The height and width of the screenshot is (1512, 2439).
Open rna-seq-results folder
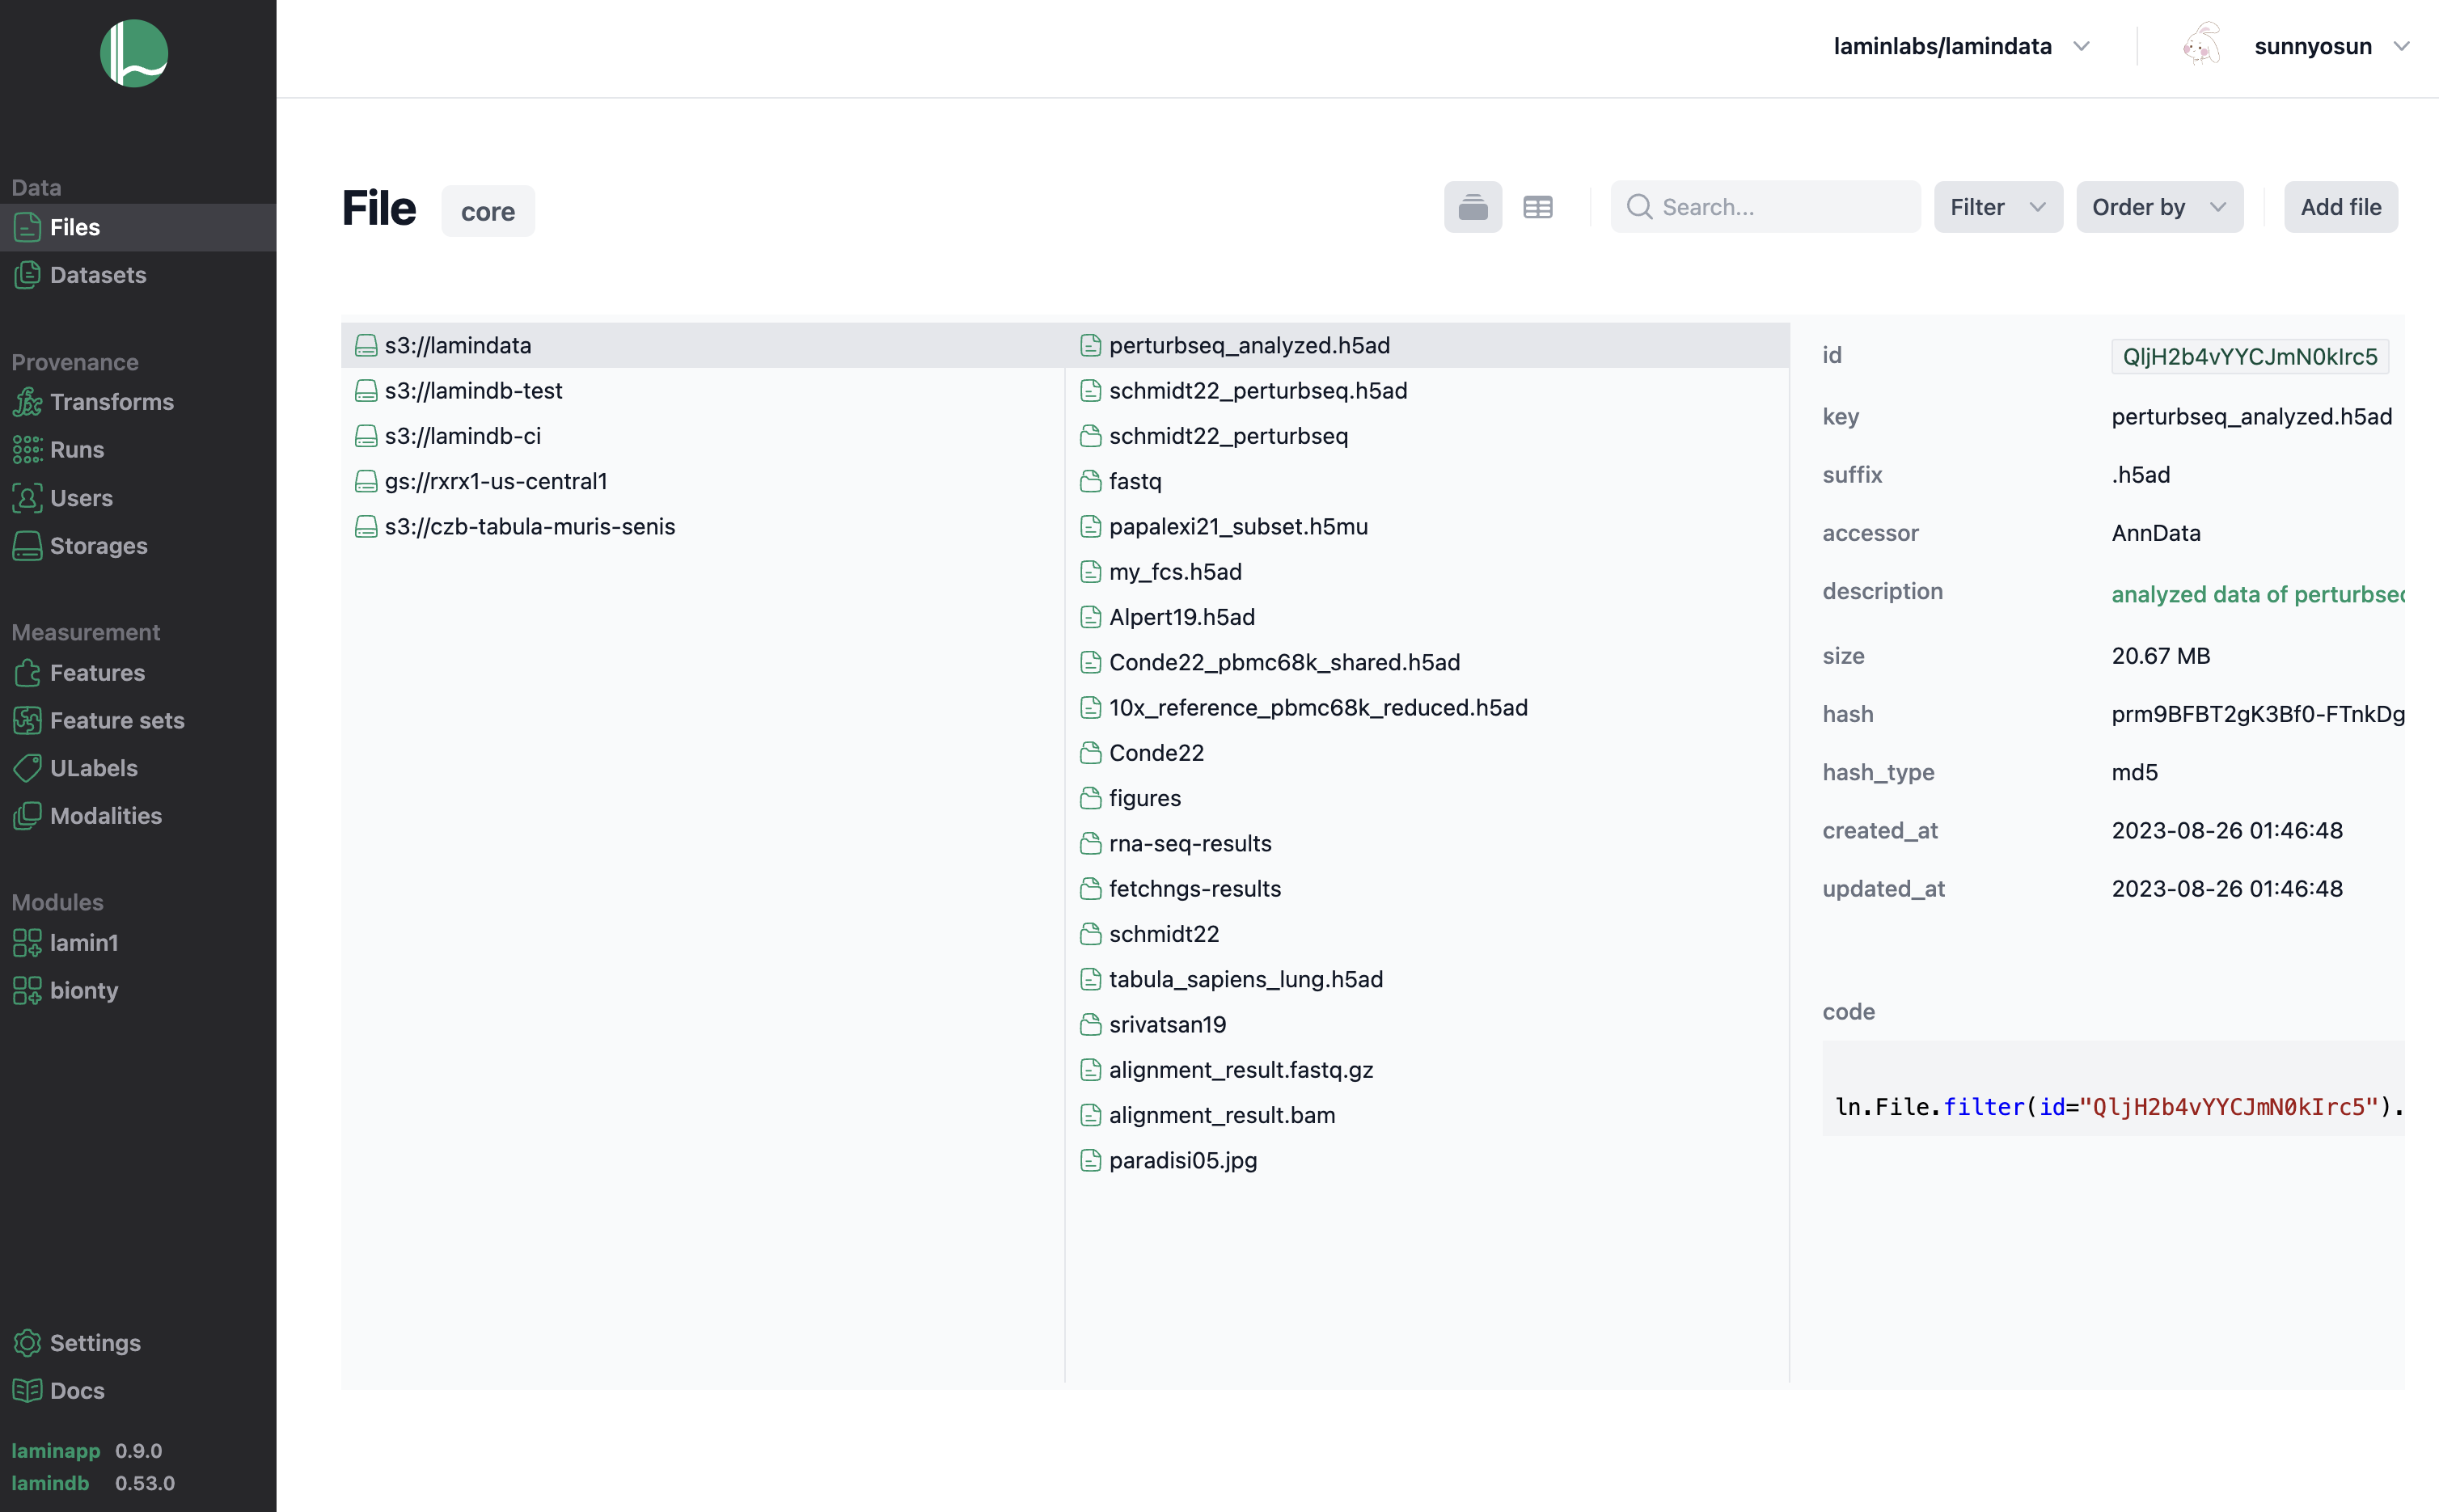point(1427,843)
